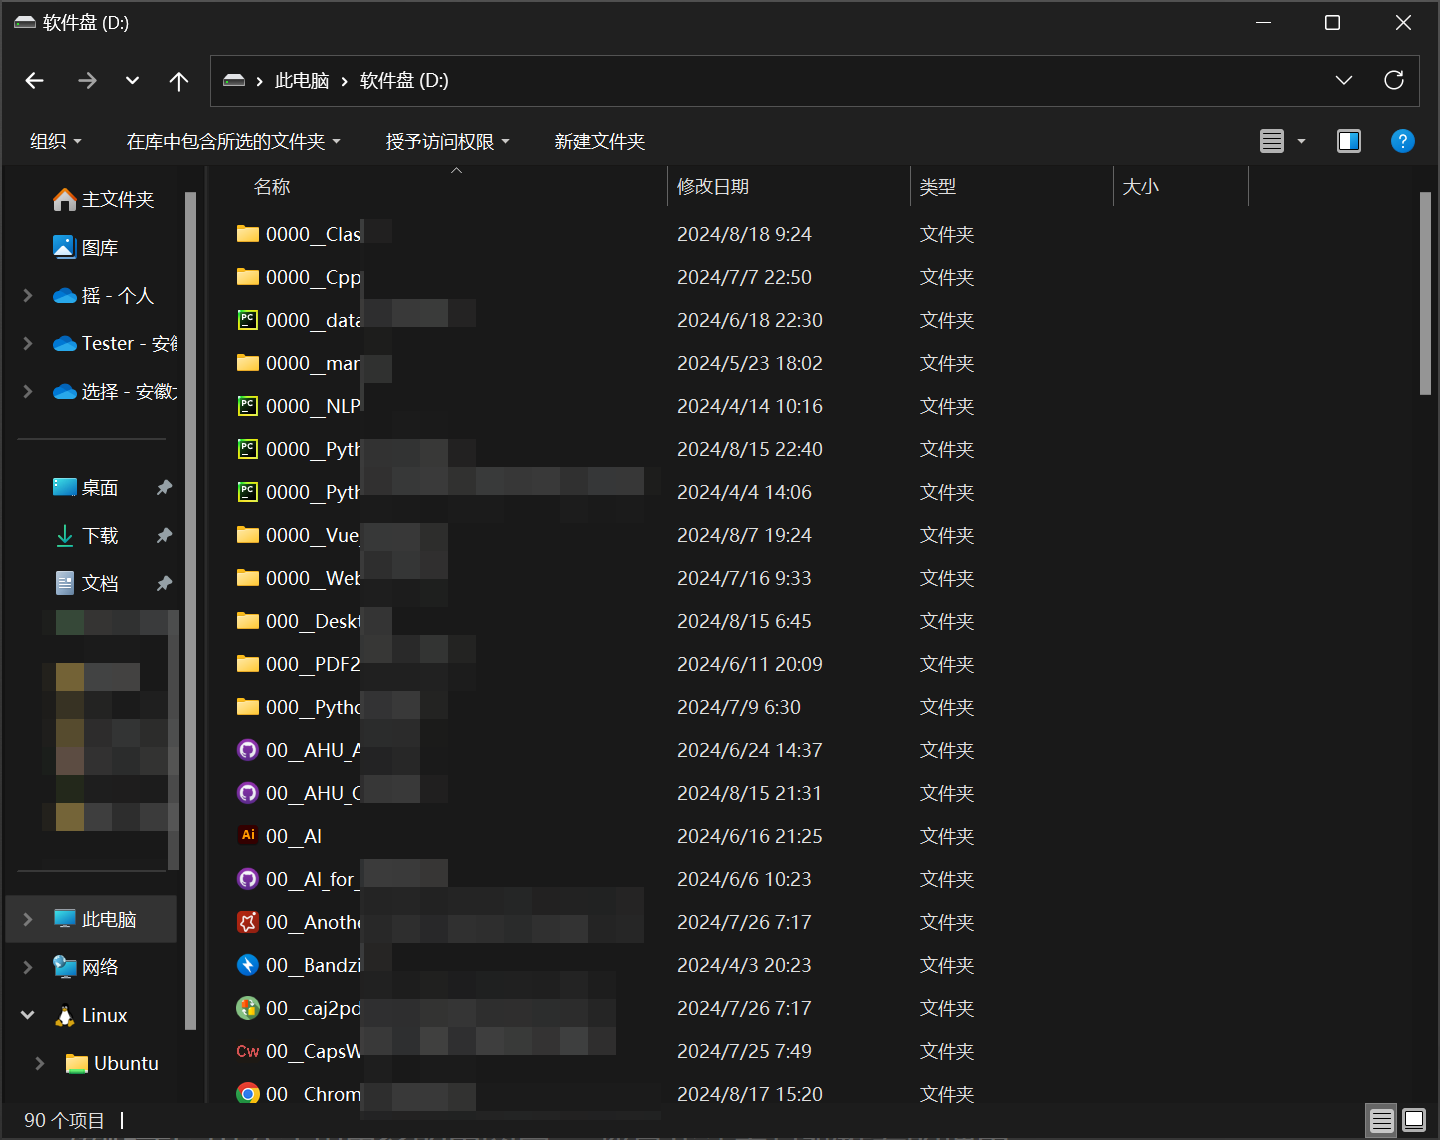Screen dimensions: 1440x1140
Task: Select the Chrome icon of 00 Chrom
Action: (248, 1094)
